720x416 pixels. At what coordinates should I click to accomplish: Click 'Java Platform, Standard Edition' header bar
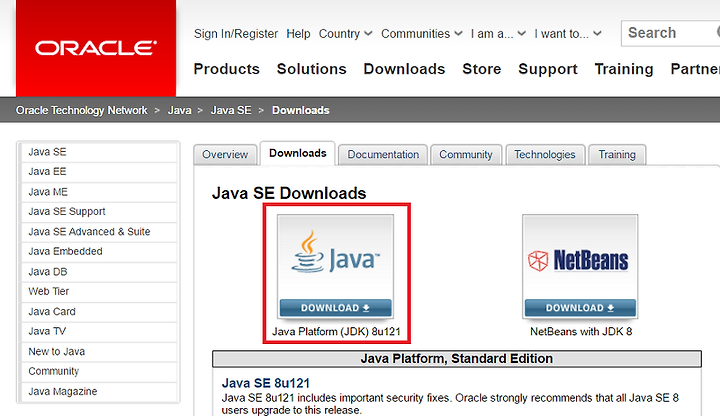457,359
